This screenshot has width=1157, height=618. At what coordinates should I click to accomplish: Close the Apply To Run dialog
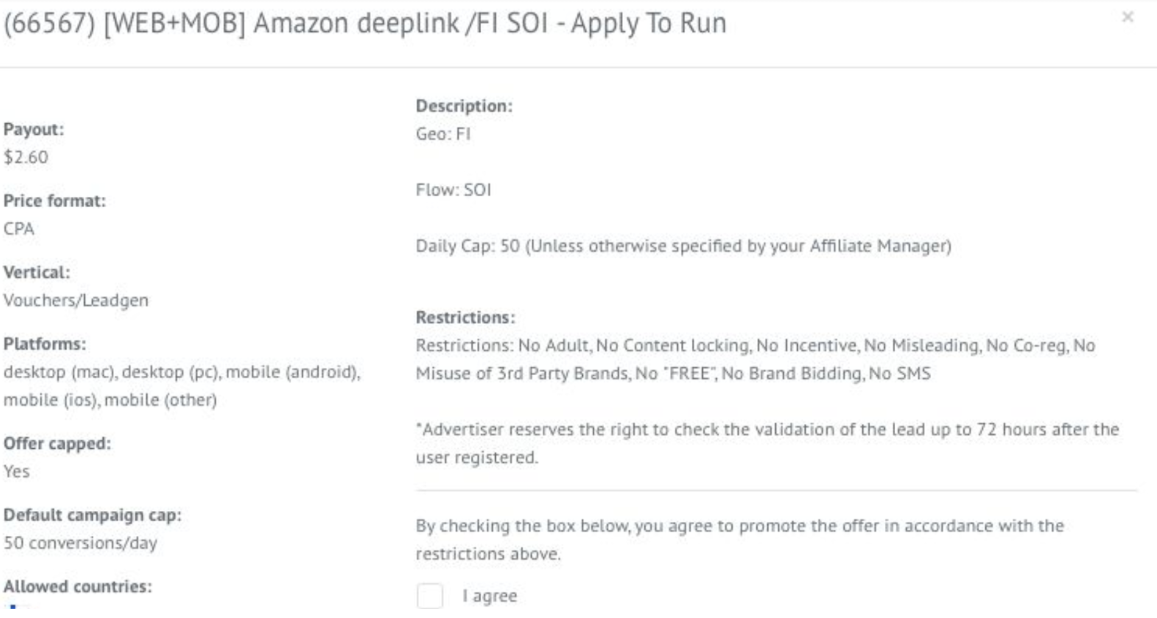(x=1127, y=17)
